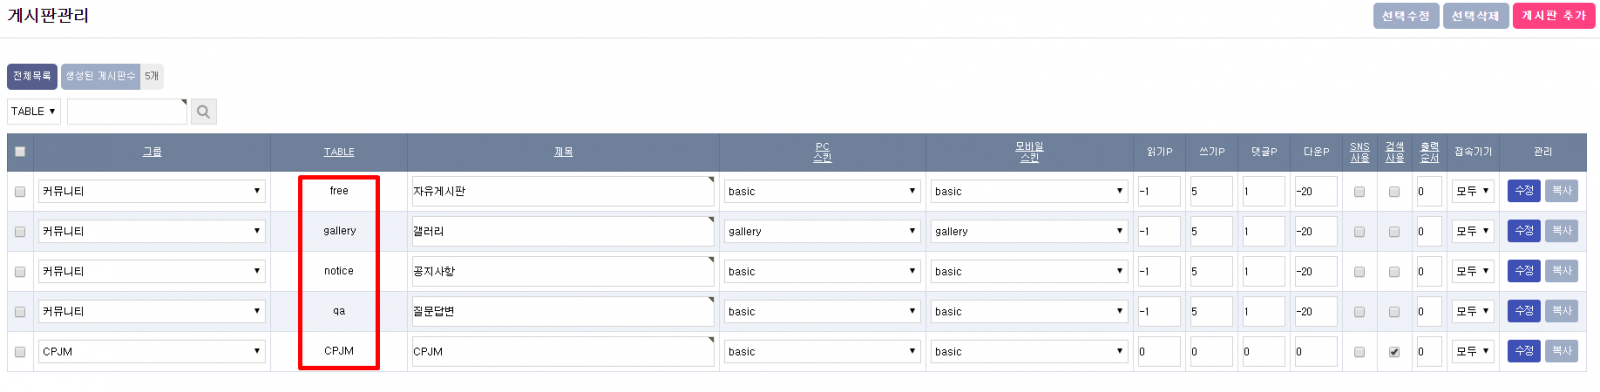Focus the search keyword input field
The height and width of the screenshot is (392, 1600).
click(127, 112)
